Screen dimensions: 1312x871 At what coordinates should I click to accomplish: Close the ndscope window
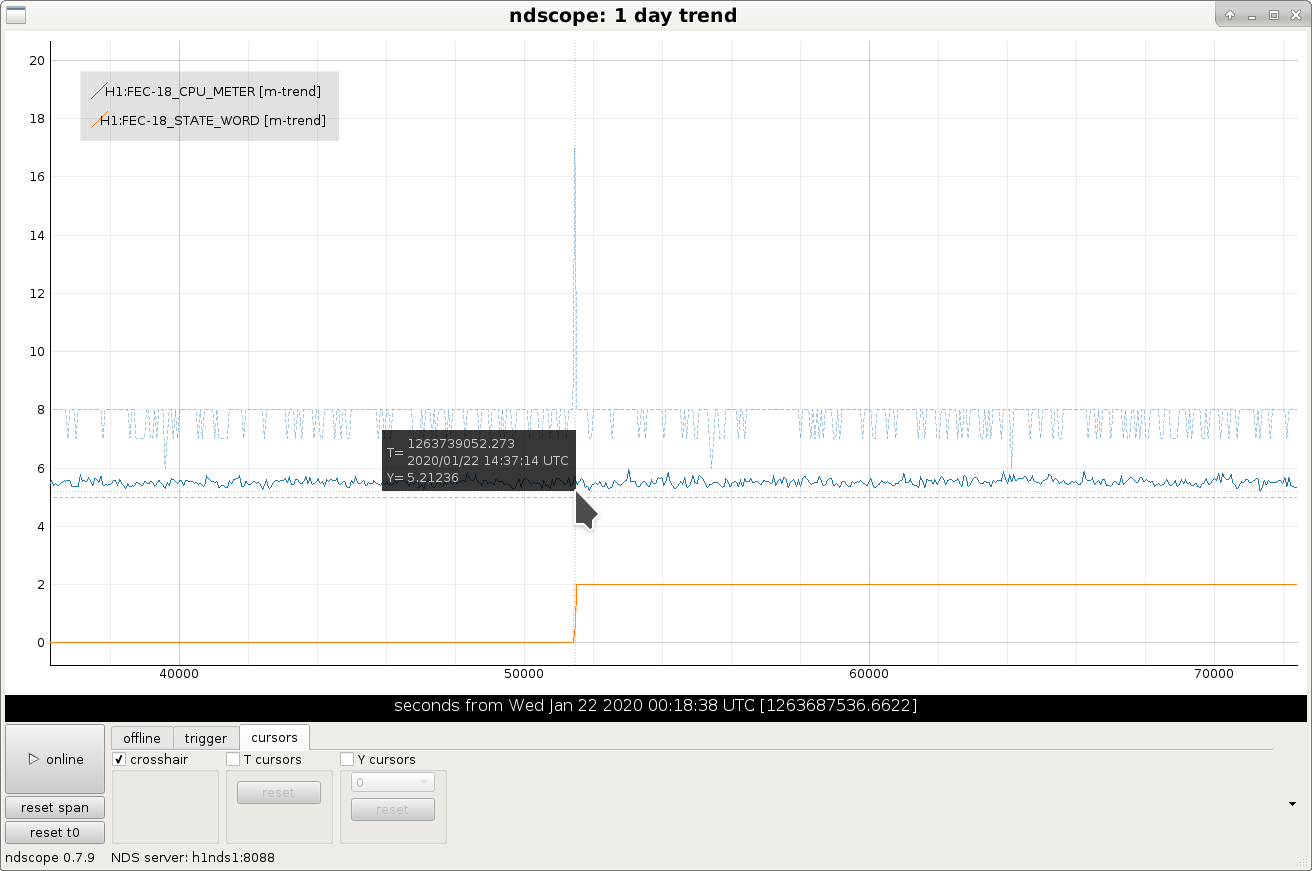click(1295, 15)
